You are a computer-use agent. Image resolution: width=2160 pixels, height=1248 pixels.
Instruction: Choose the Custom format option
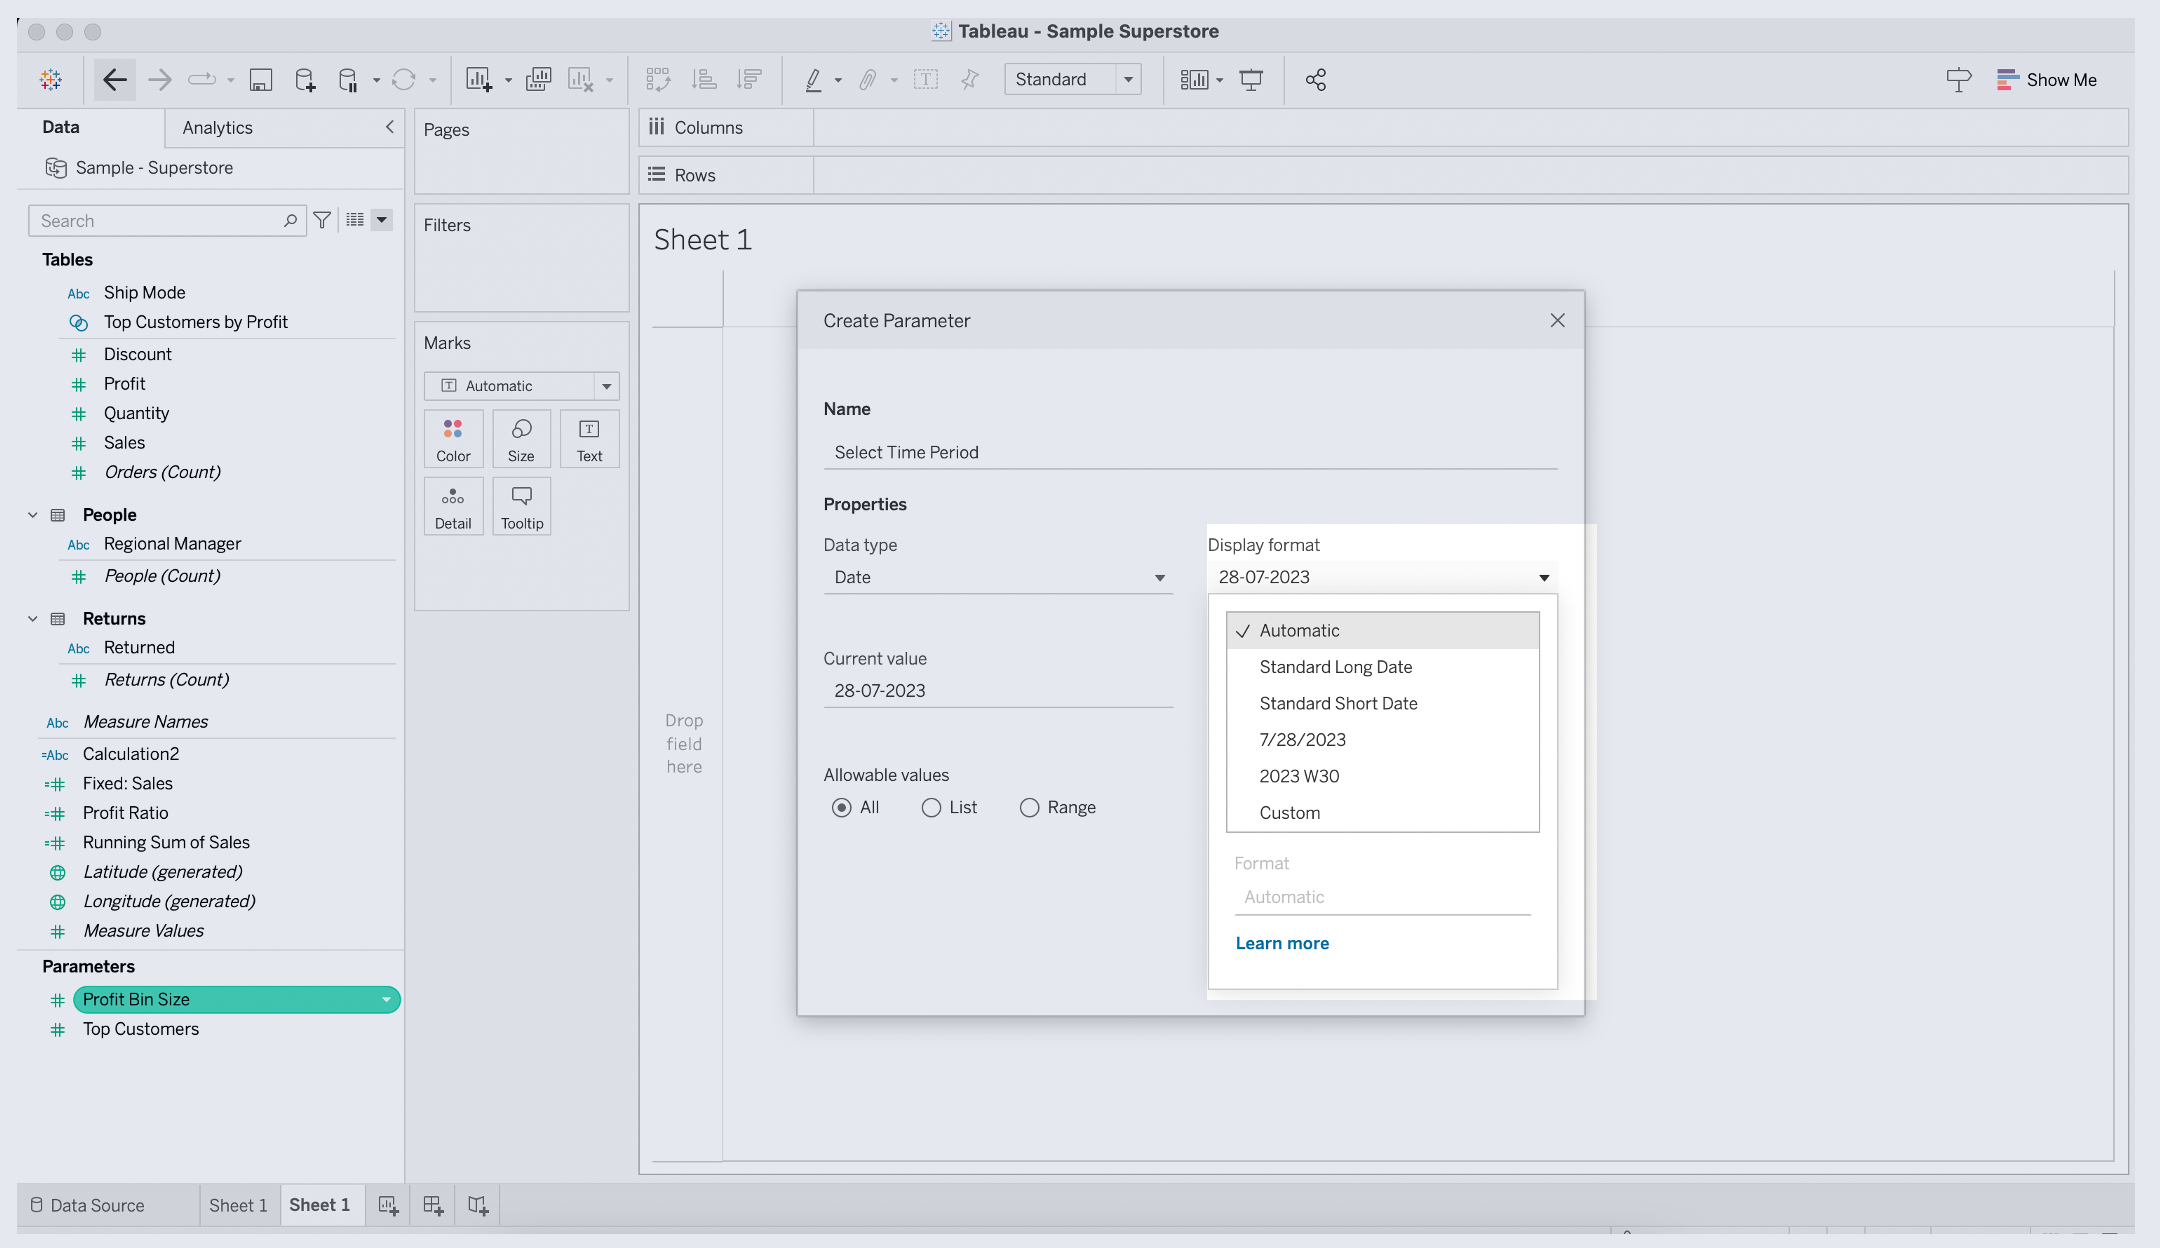1382,813
